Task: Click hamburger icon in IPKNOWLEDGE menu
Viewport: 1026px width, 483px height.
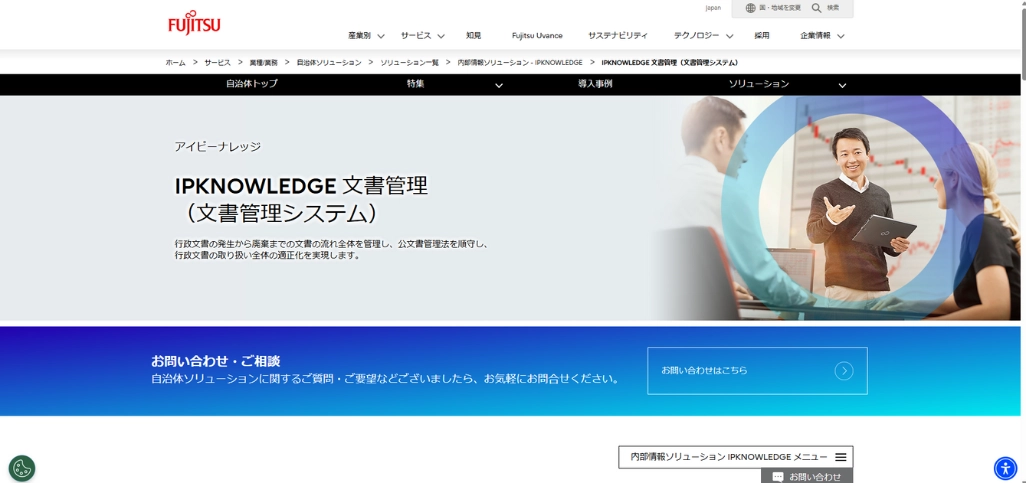Action: pos(841,457)
